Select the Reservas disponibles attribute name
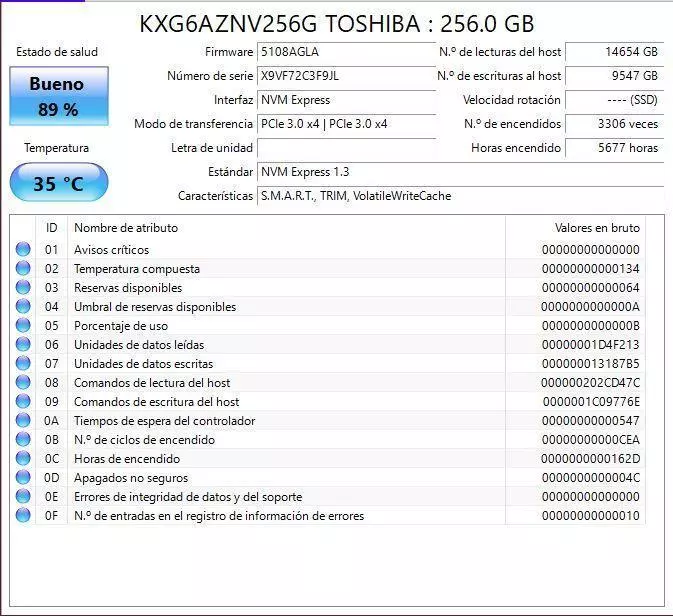This screenshot has width=673, height=616. coord(128,288)
